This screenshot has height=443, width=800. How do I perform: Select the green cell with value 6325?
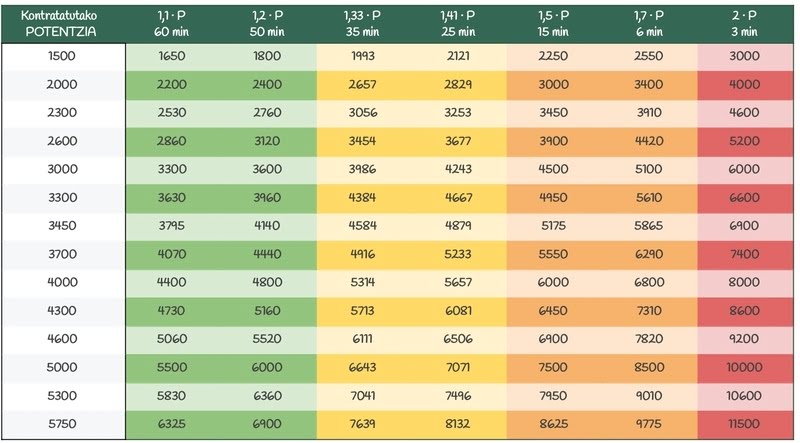(x=172, y=423)
